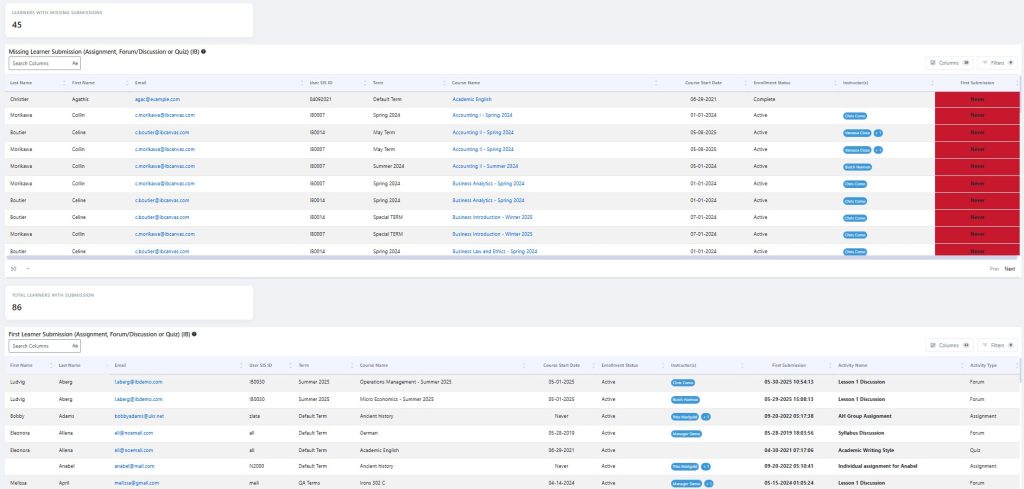The image size is (1024, 489).
Task: Toggle case-sensitive Aa in Missing Submission search
Action: [x=75, y=63]
